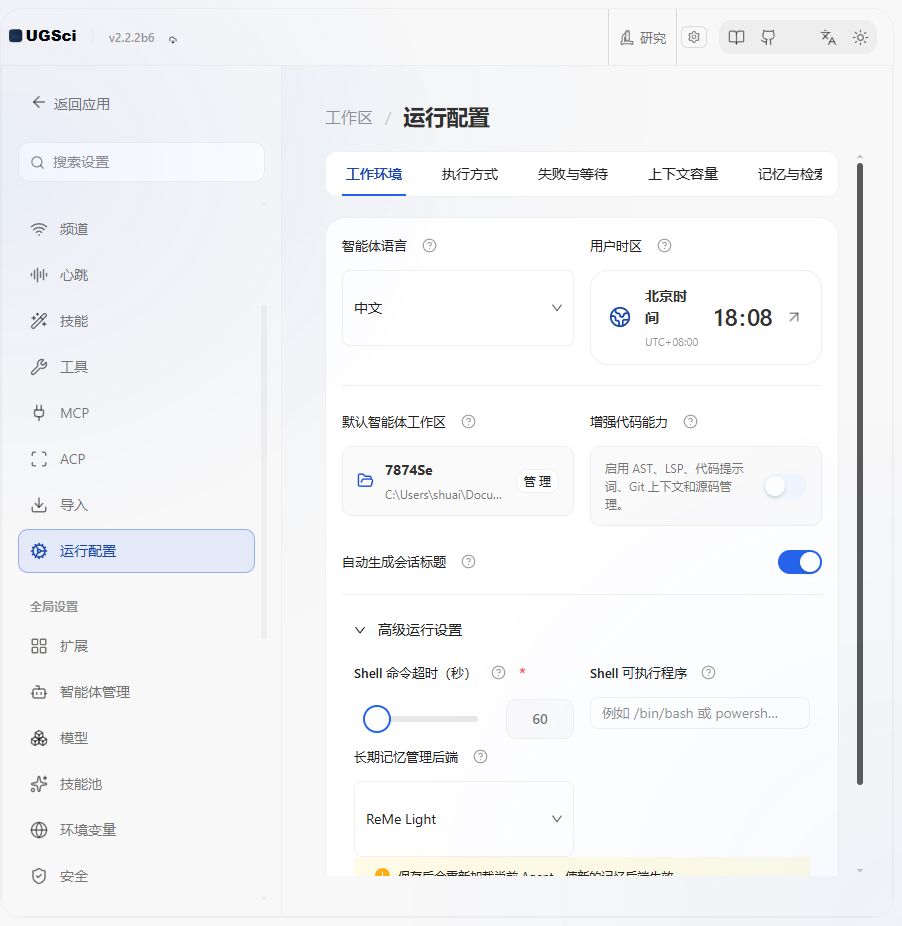Enable the 增强代码能力 toggle
This screenshot has height=926, width=902.
point(784,486)
